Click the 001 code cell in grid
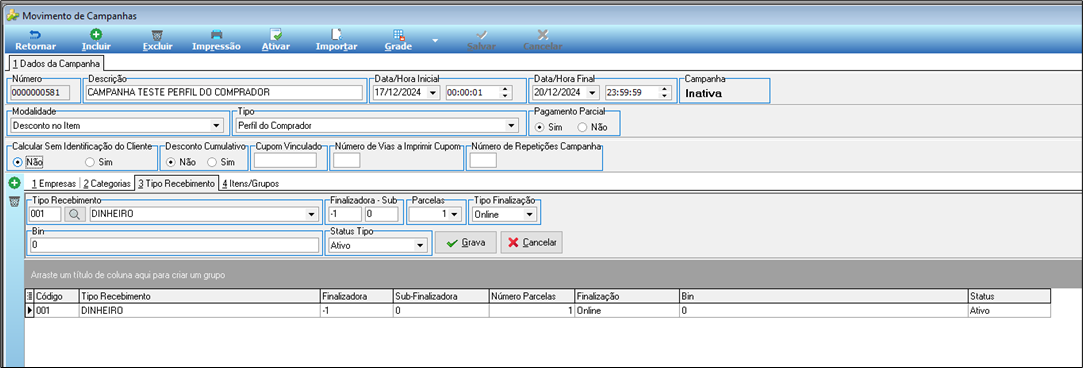This screenshot has width=1083, height=368. (x=57, y=311)
